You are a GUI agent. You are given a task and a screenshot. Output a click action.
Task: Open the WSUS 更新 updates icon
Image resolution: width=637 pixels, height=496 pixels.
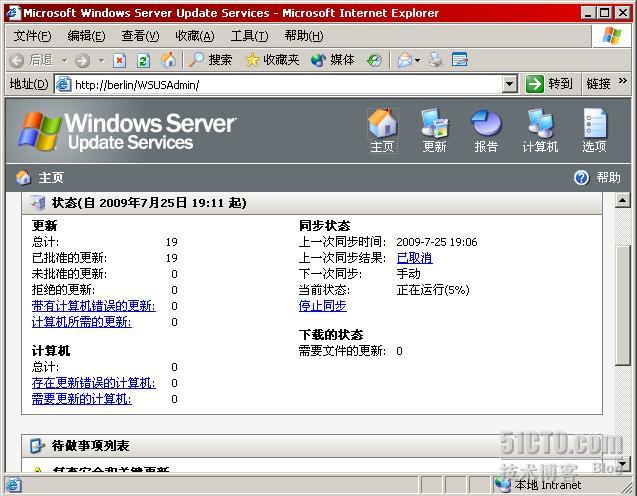coord(434,130)
